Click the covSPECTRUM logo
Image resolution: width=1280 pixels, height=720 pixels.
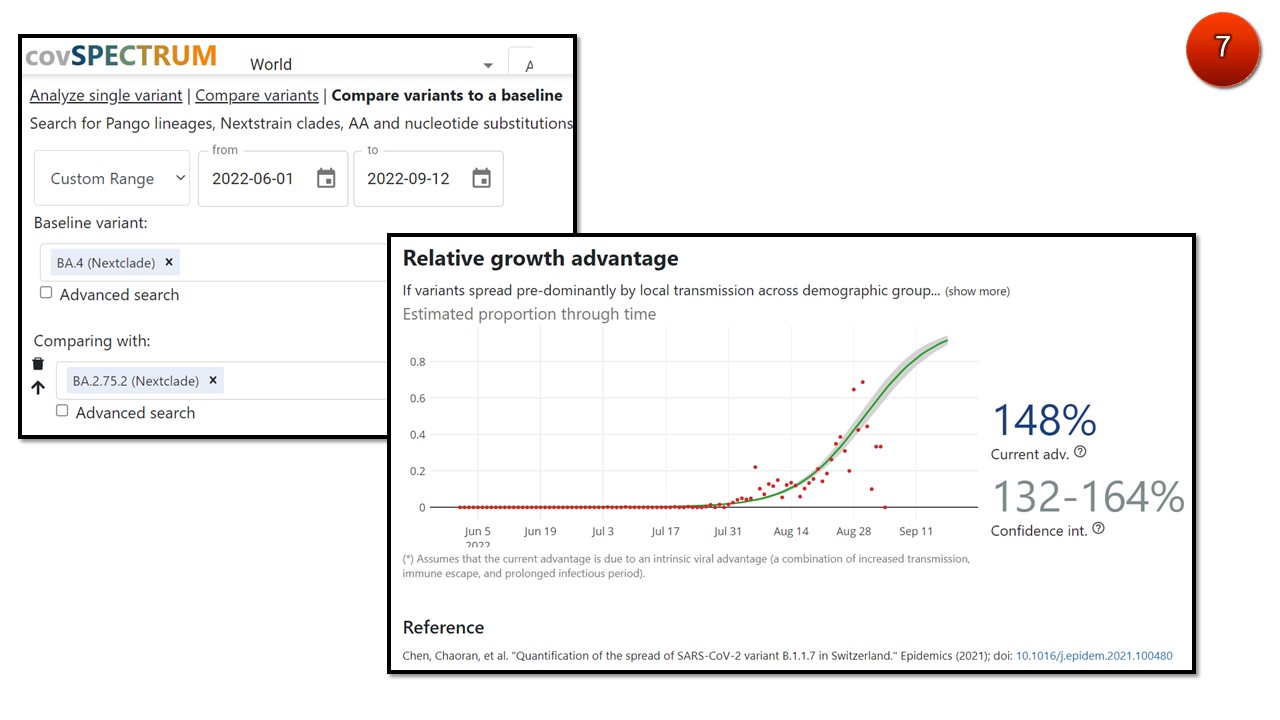121,56
